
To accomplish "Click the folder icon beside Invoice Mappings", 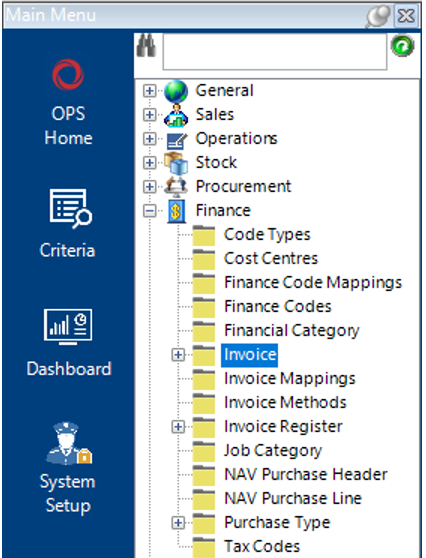I will coord(204,379).
